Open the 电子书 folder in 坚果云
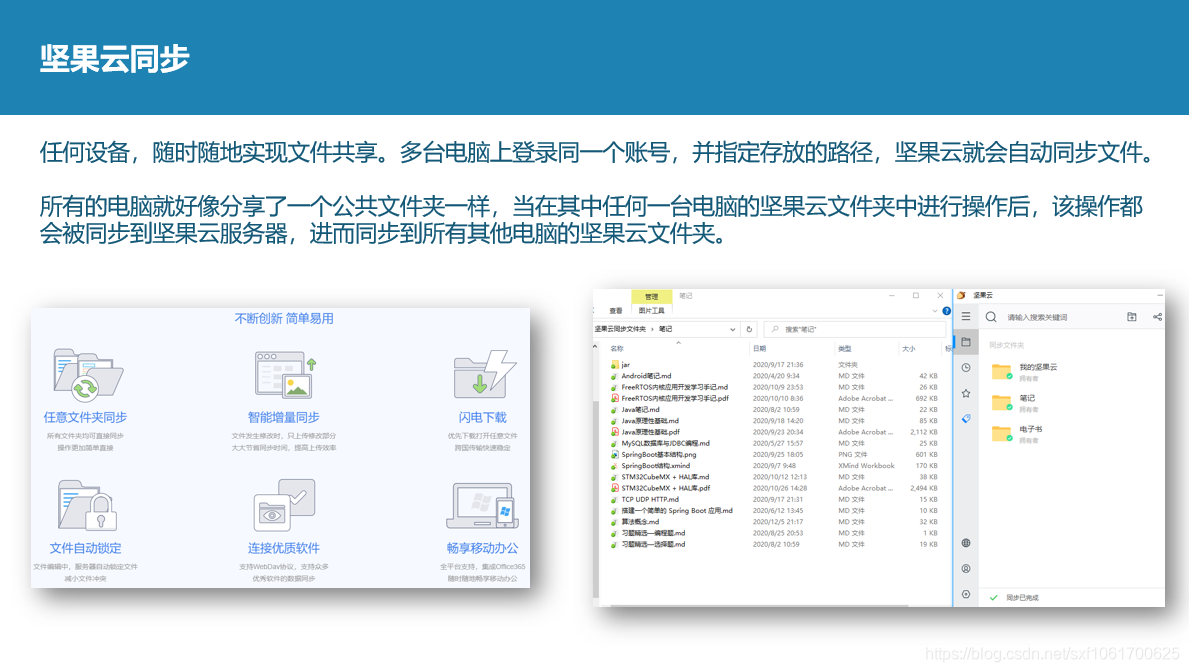Screen dimensions: 1189x672 pos(1018,434)
